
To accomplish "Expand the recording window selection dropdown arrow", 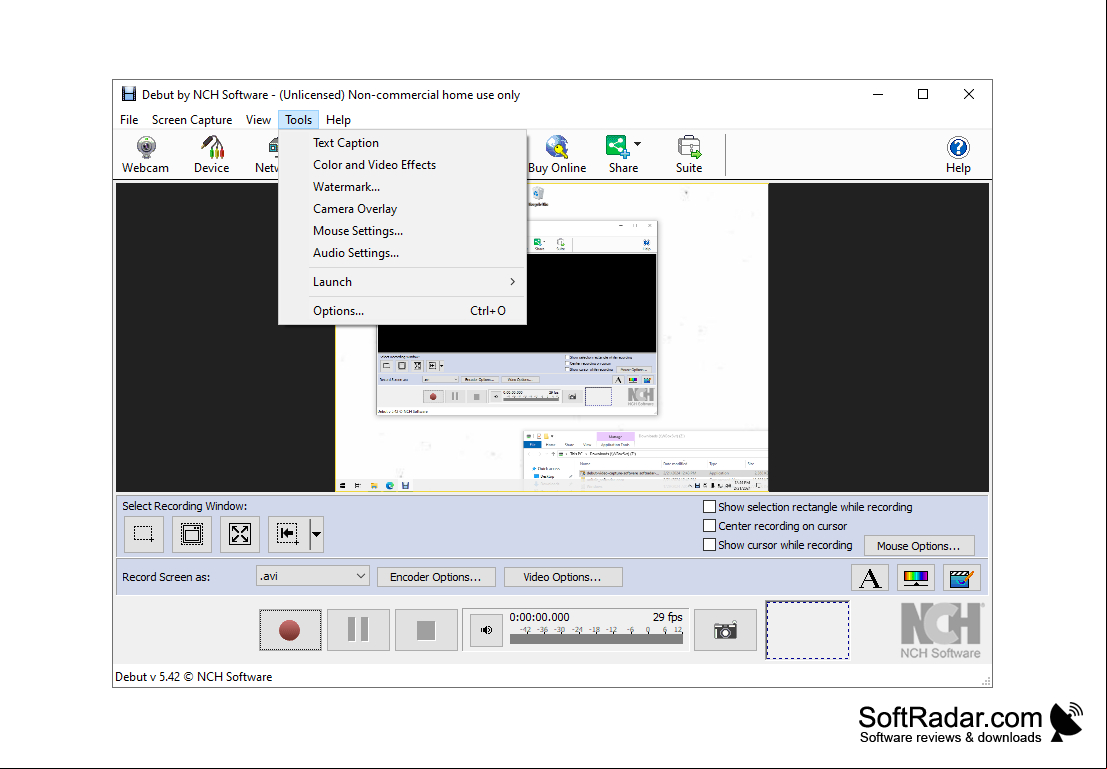I will pos(316,534).
